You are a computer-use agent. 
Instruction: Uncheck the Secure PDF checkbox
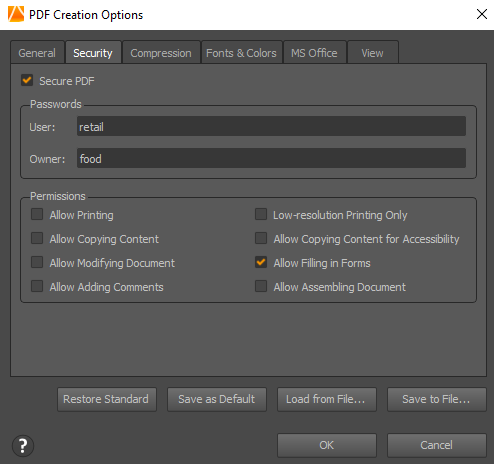coord(27,80)
